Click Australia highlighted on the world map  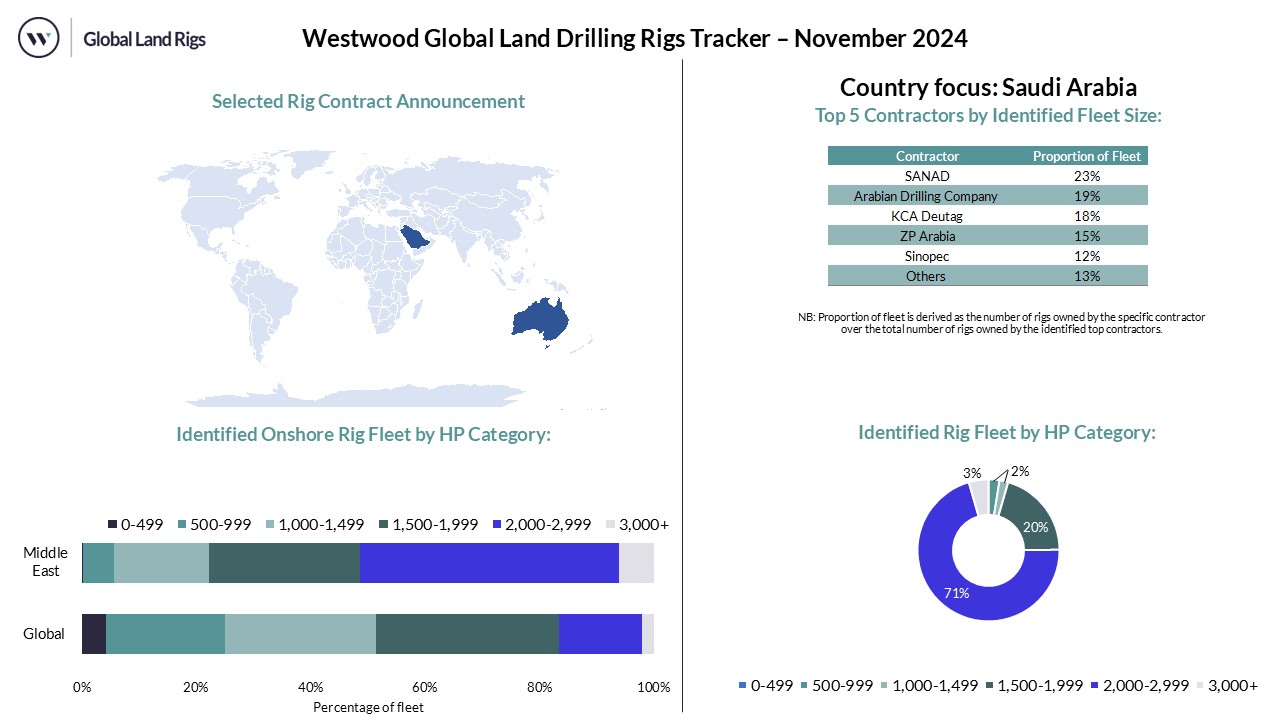(541, 318)
